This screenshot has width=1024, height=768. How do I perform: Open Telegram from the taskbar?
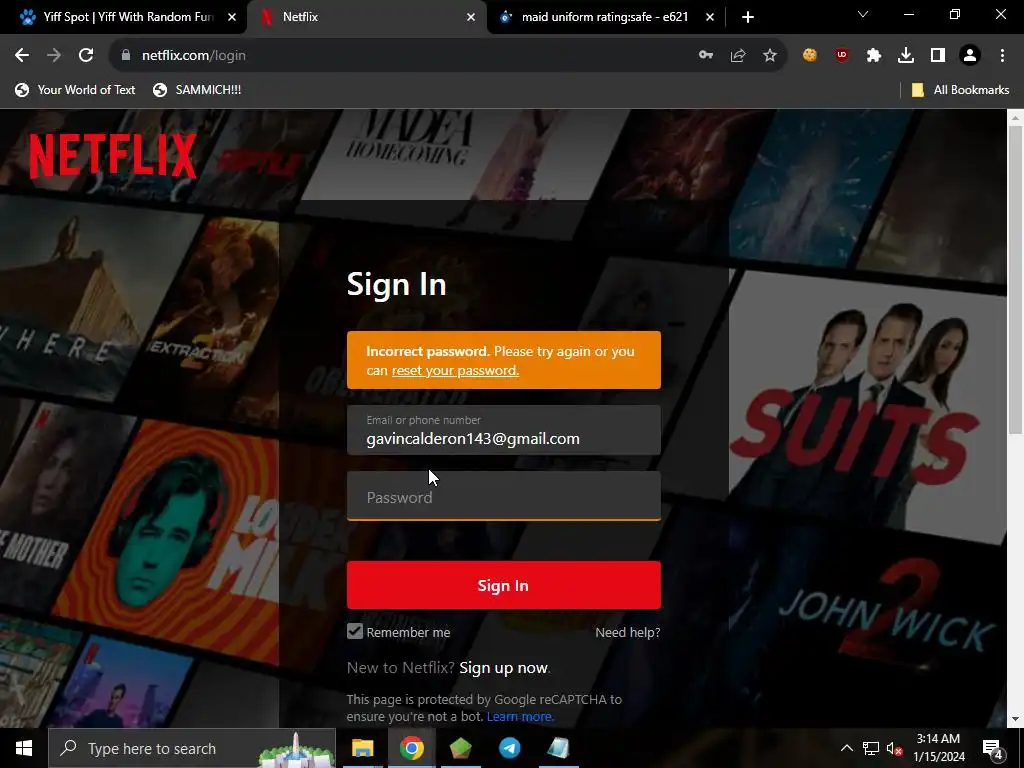pos(509,748)
